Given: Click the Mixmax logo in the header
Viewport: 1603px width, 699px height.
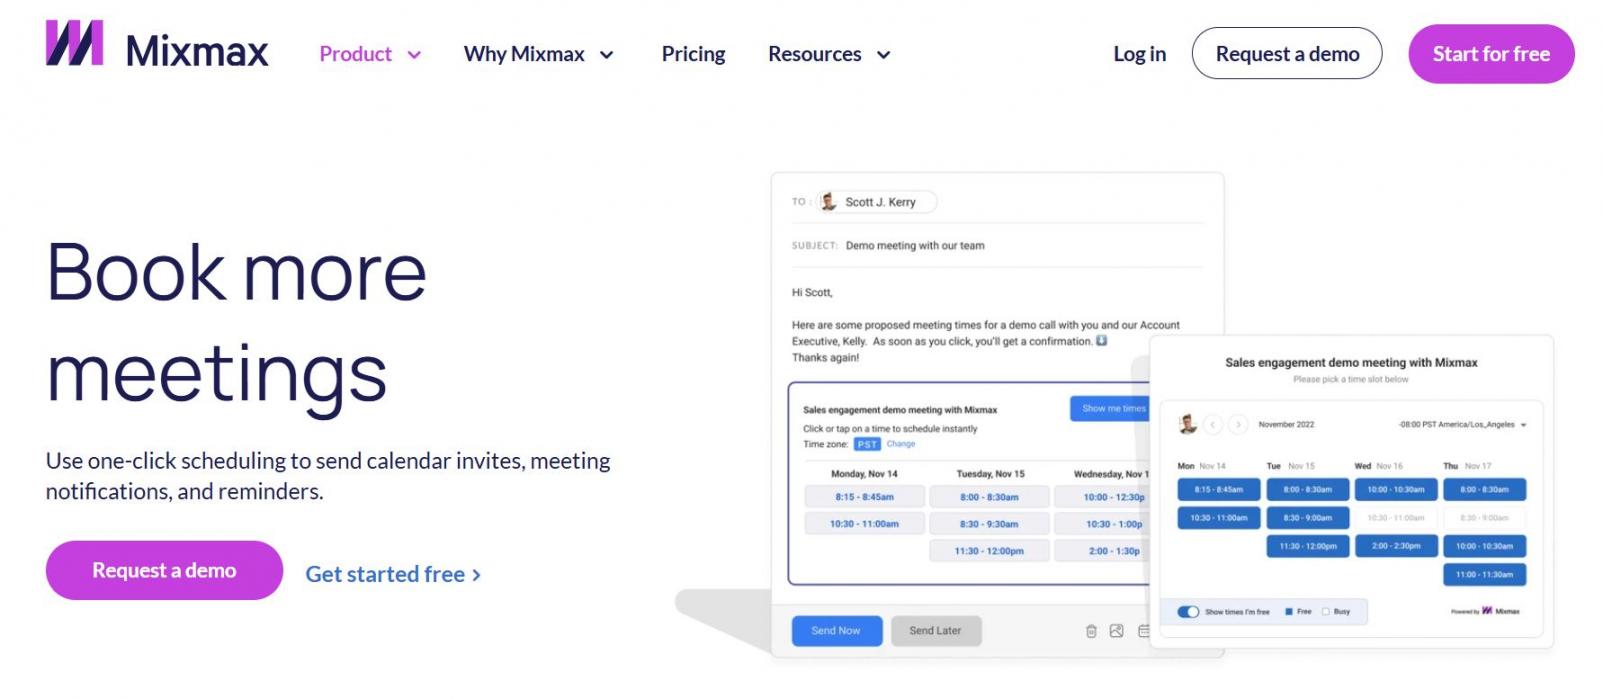Looking at the screenshot, I should pyautogui.click(x=157, y=44).
